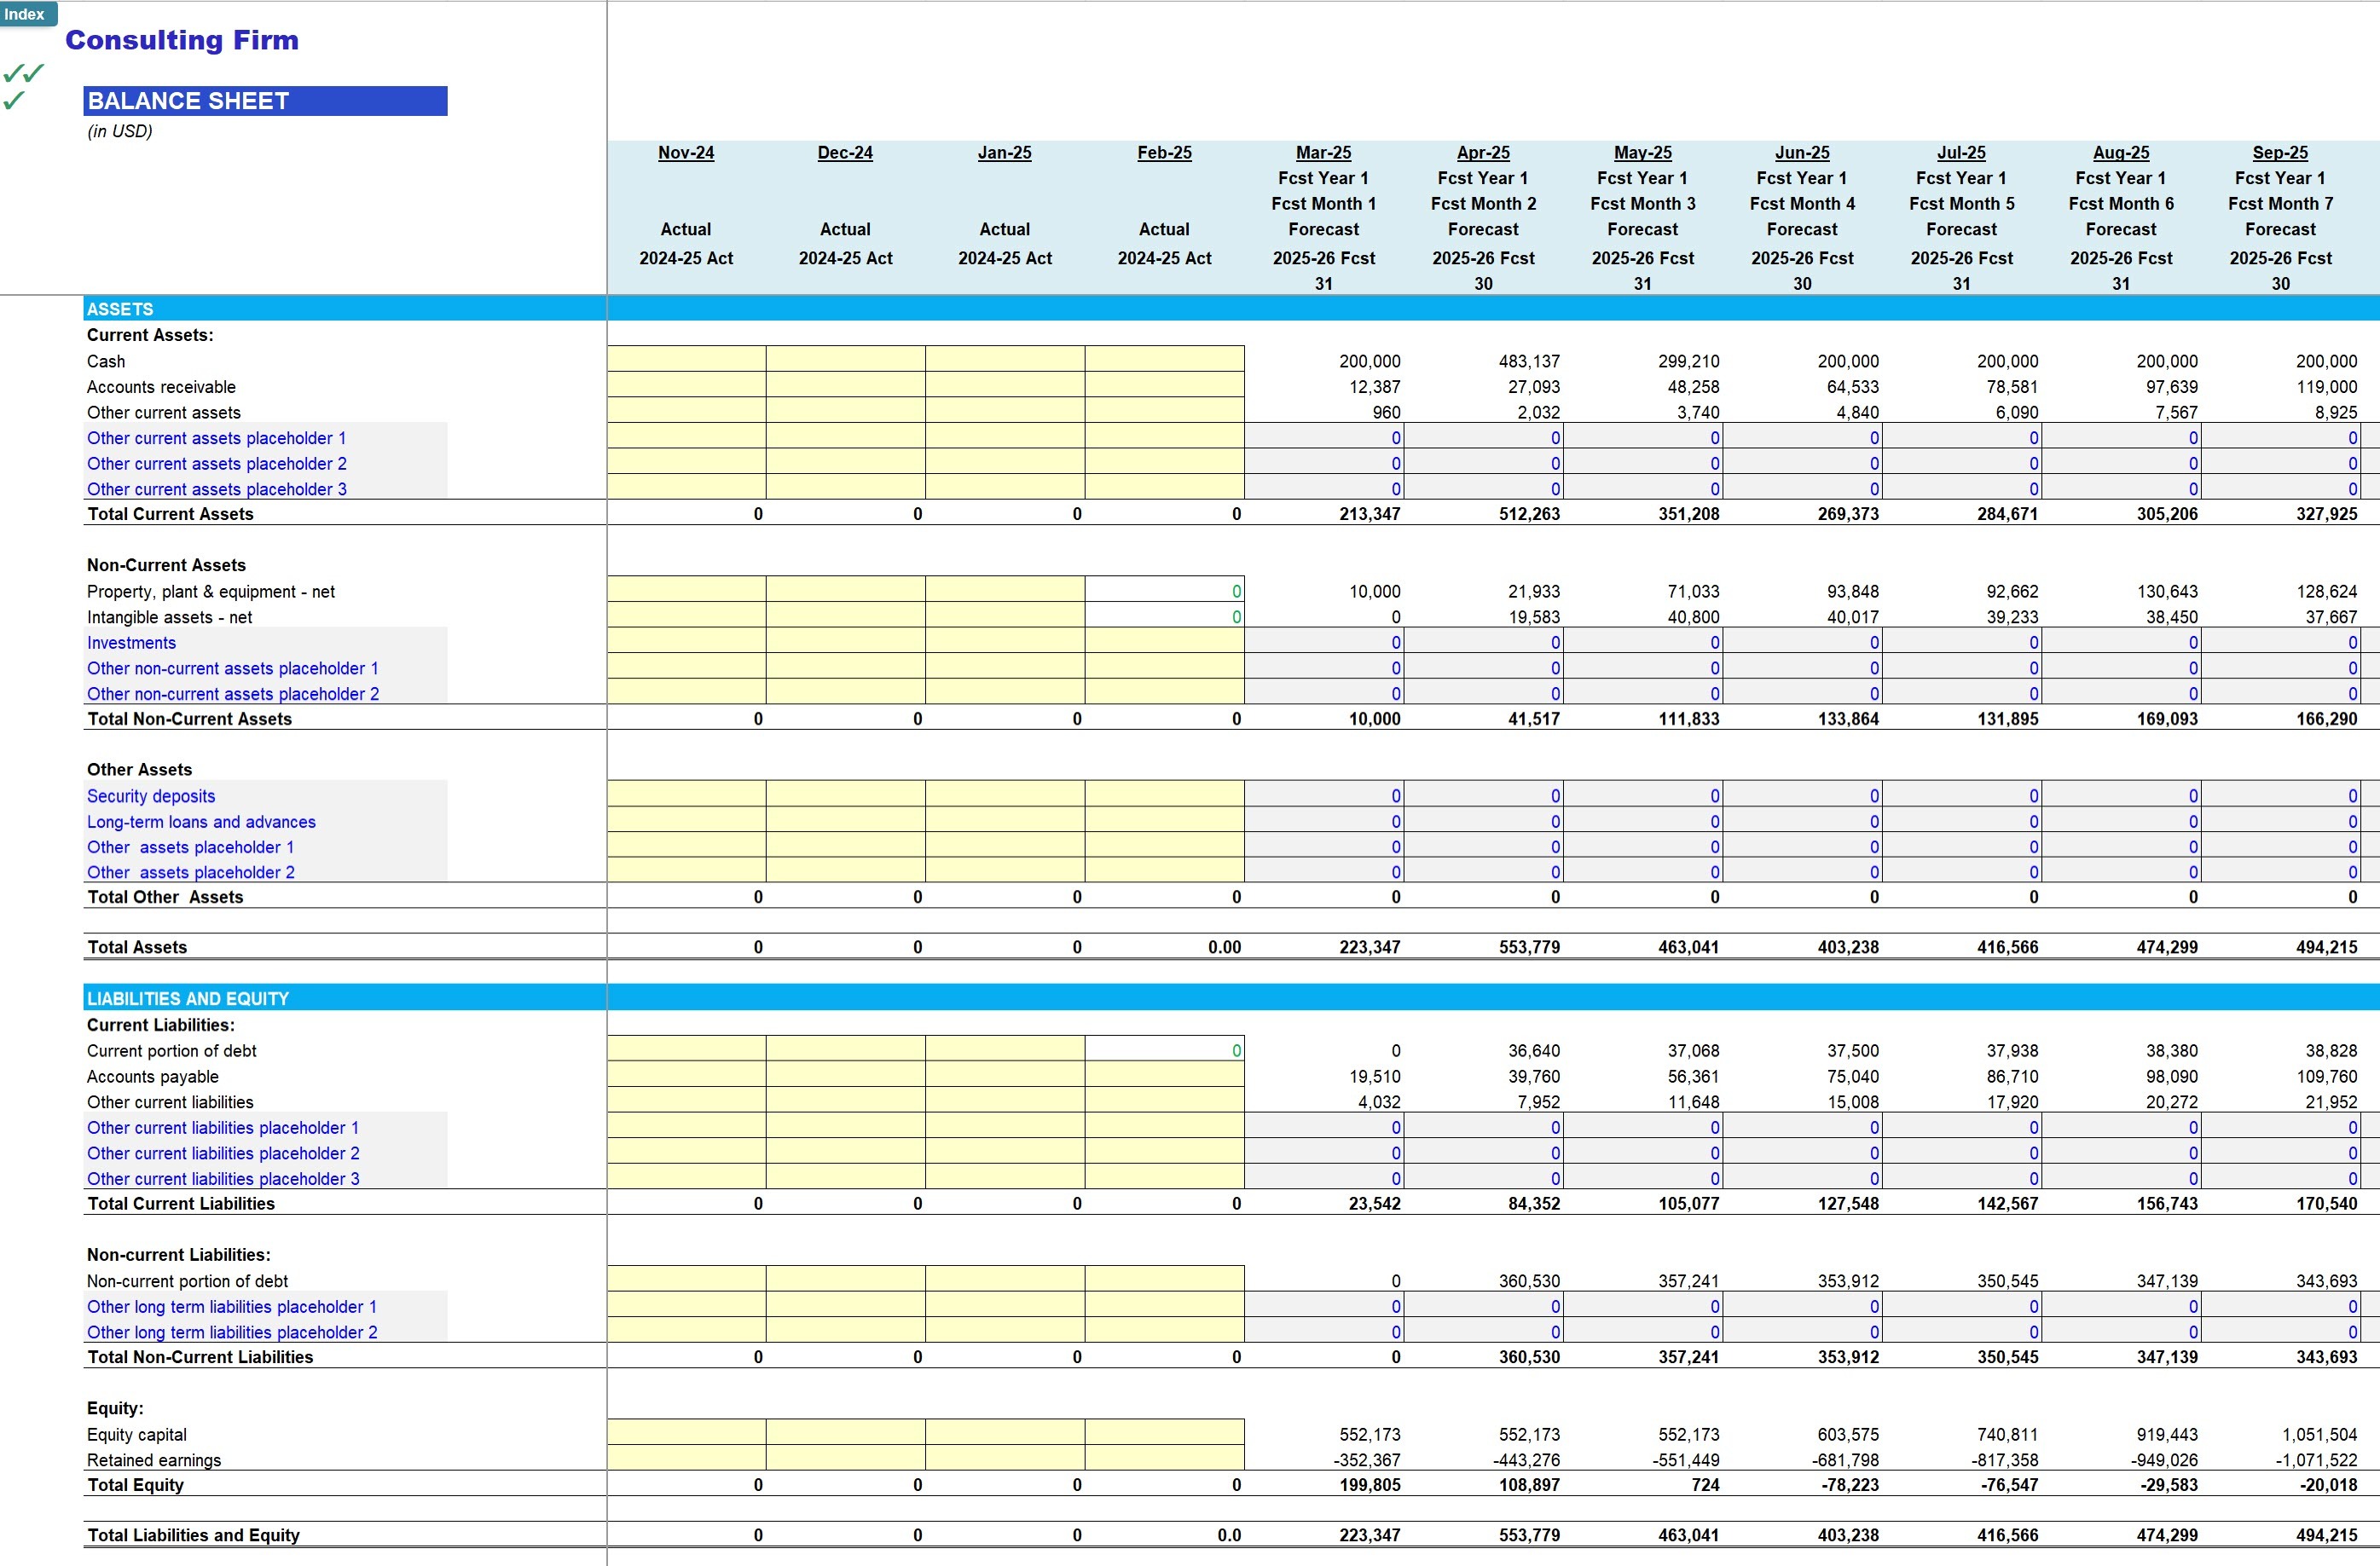This screenshot has height=1566, width=2380.
Task: Select Current portion of debt Feb-25 cell
Action: pos(1164,1049)
